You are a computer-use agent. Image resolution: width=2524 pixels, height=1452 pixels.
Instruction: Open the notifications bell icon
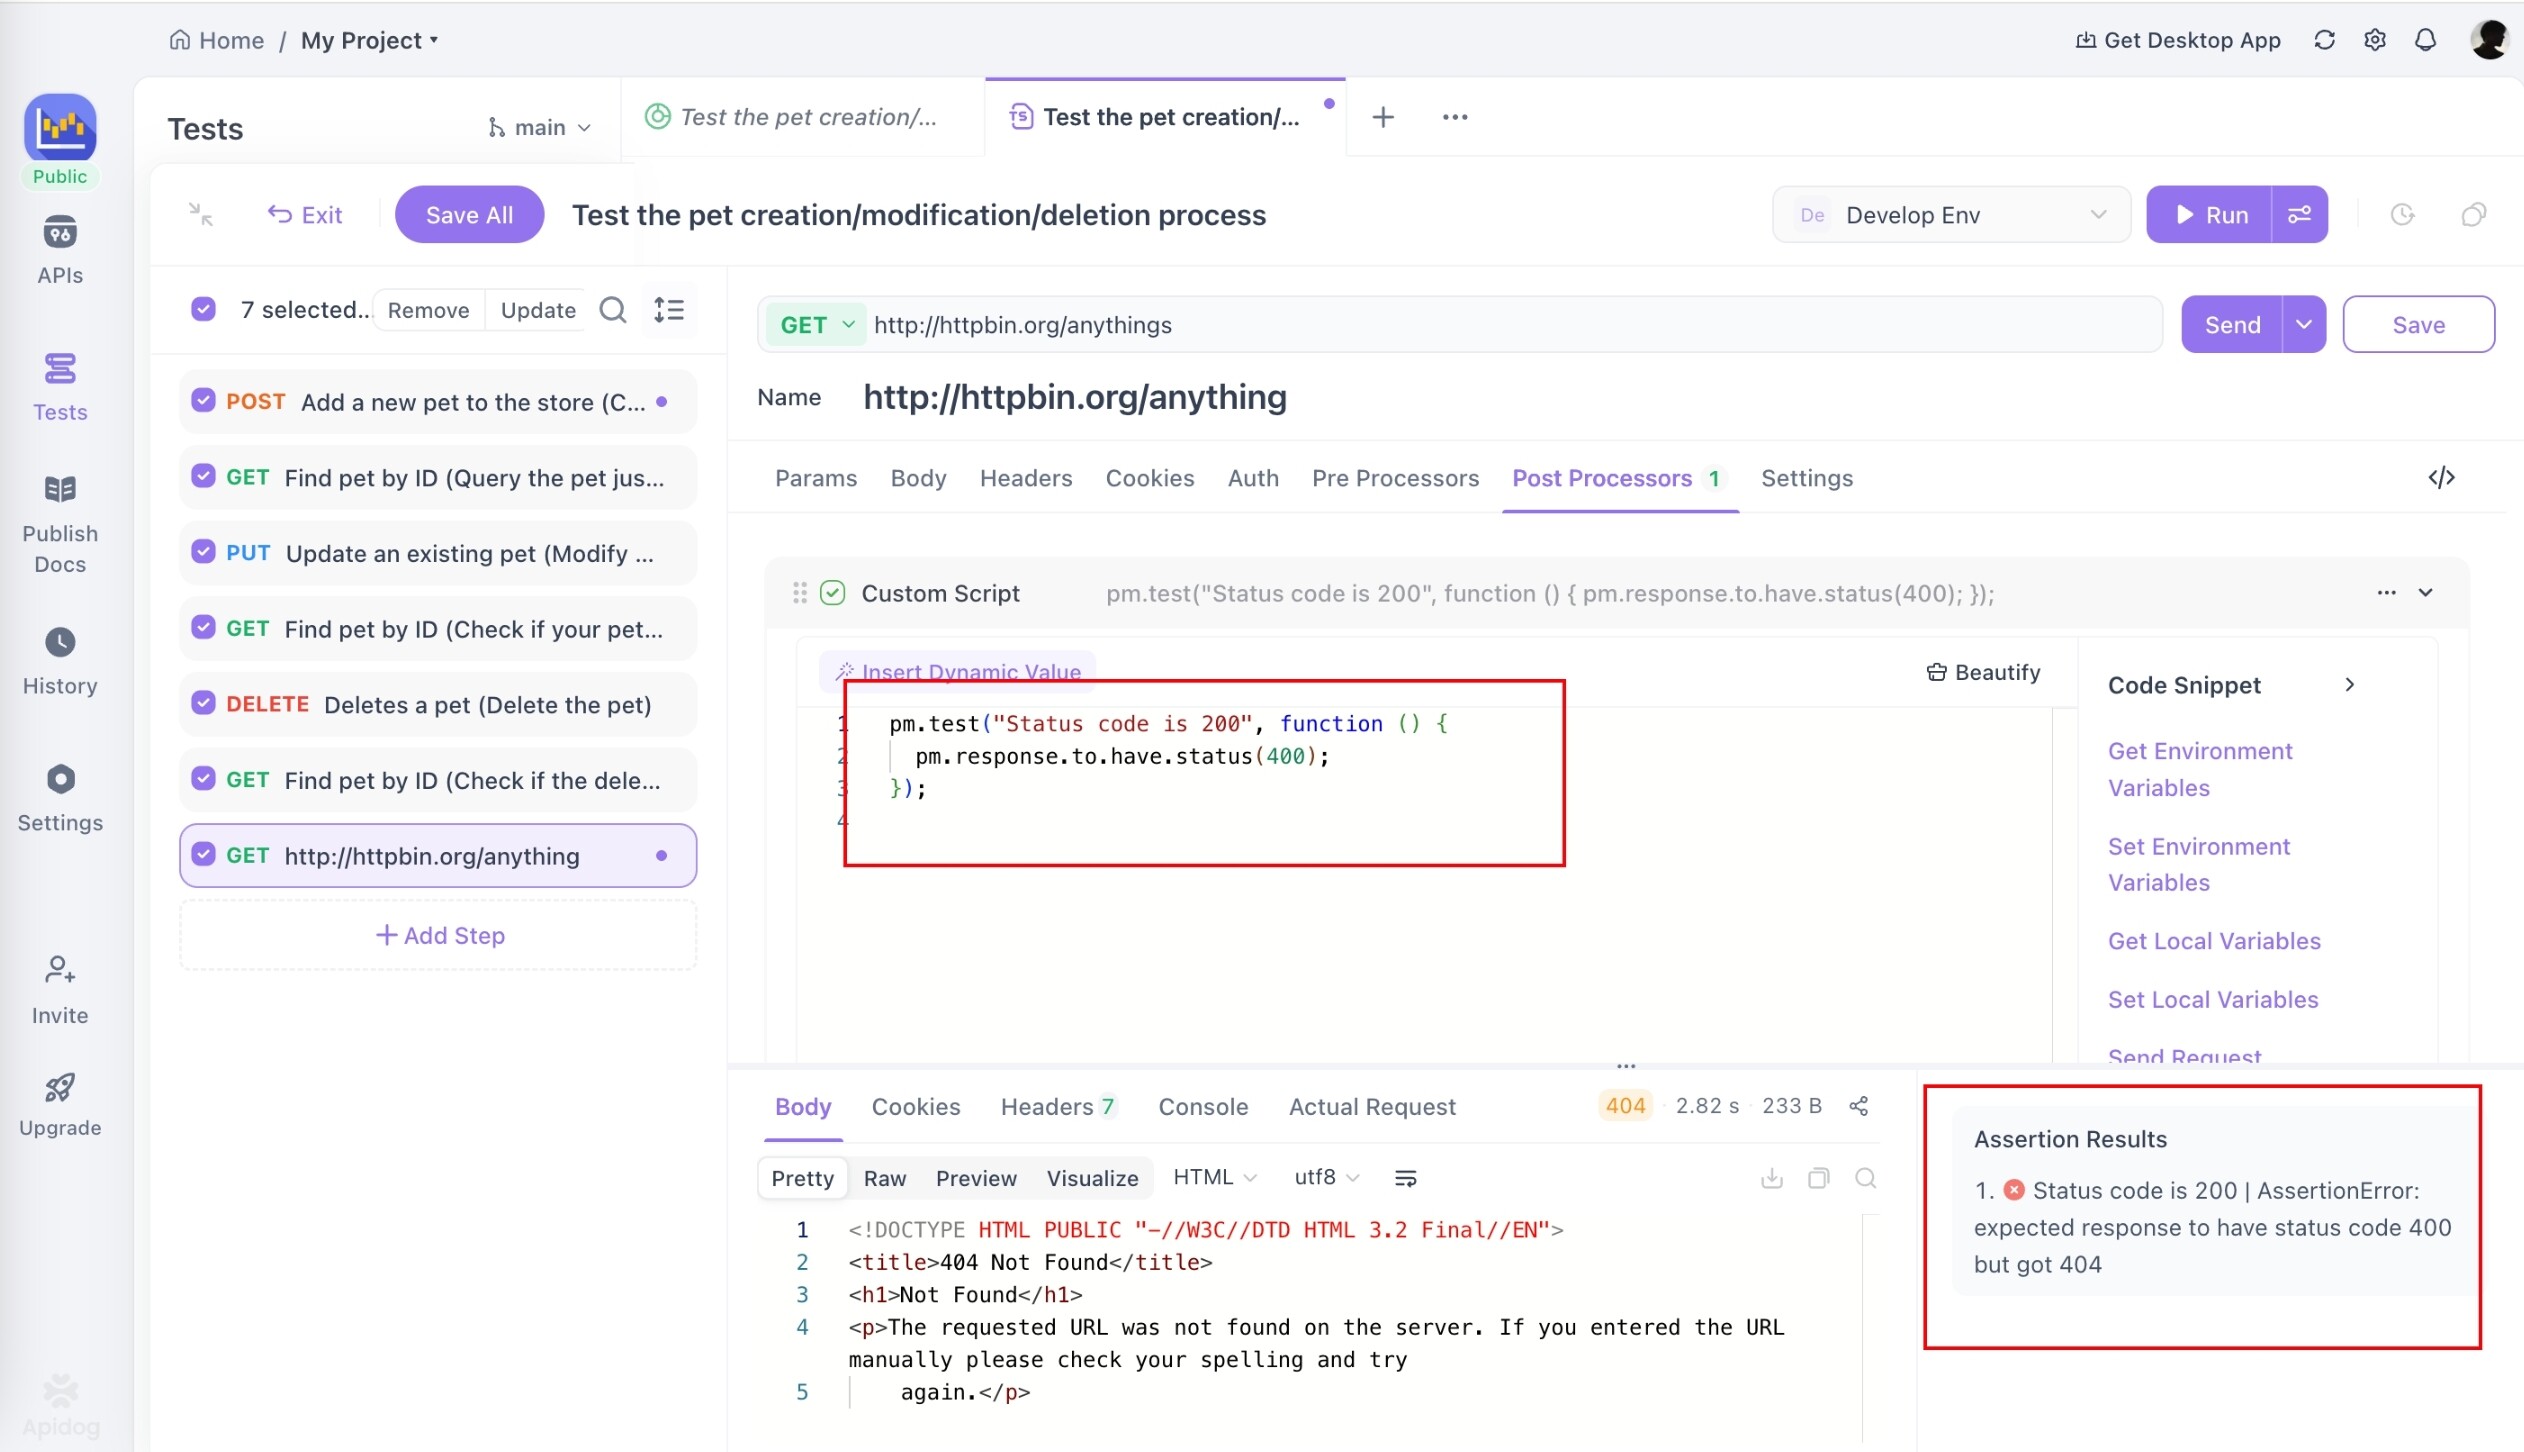pos(2425,40)
